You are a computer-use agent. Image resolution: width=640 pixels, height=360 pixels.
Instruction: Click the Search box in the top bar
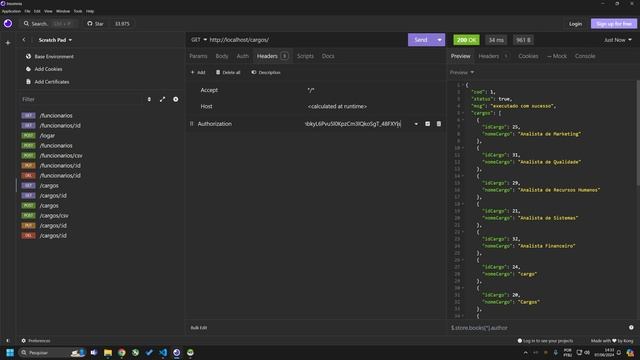pyautogui.click(x=50, y=24)
